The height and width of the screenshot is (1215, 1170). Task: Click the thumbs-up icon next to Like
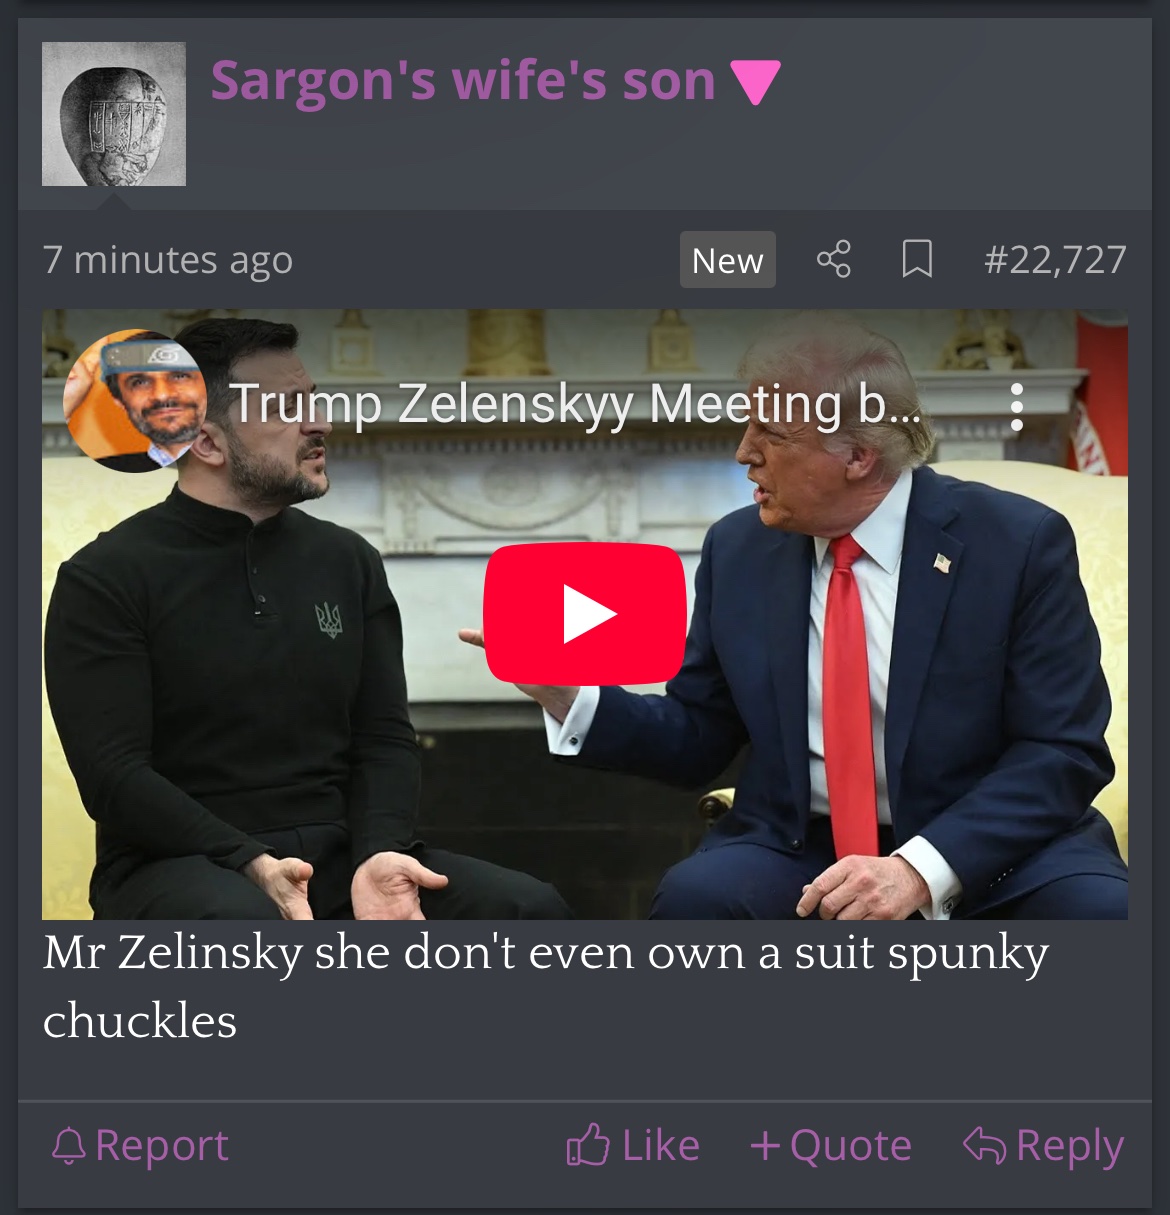click(x=588, y=1145)
